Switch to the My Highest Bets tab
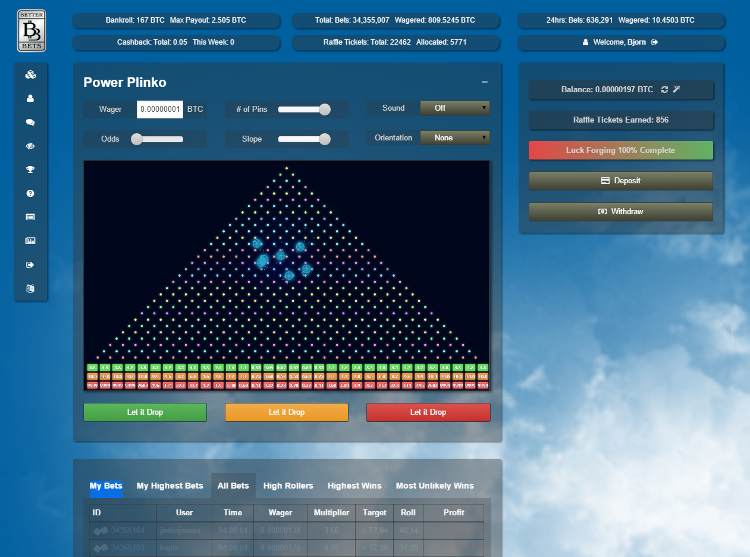 coord(170,486)
